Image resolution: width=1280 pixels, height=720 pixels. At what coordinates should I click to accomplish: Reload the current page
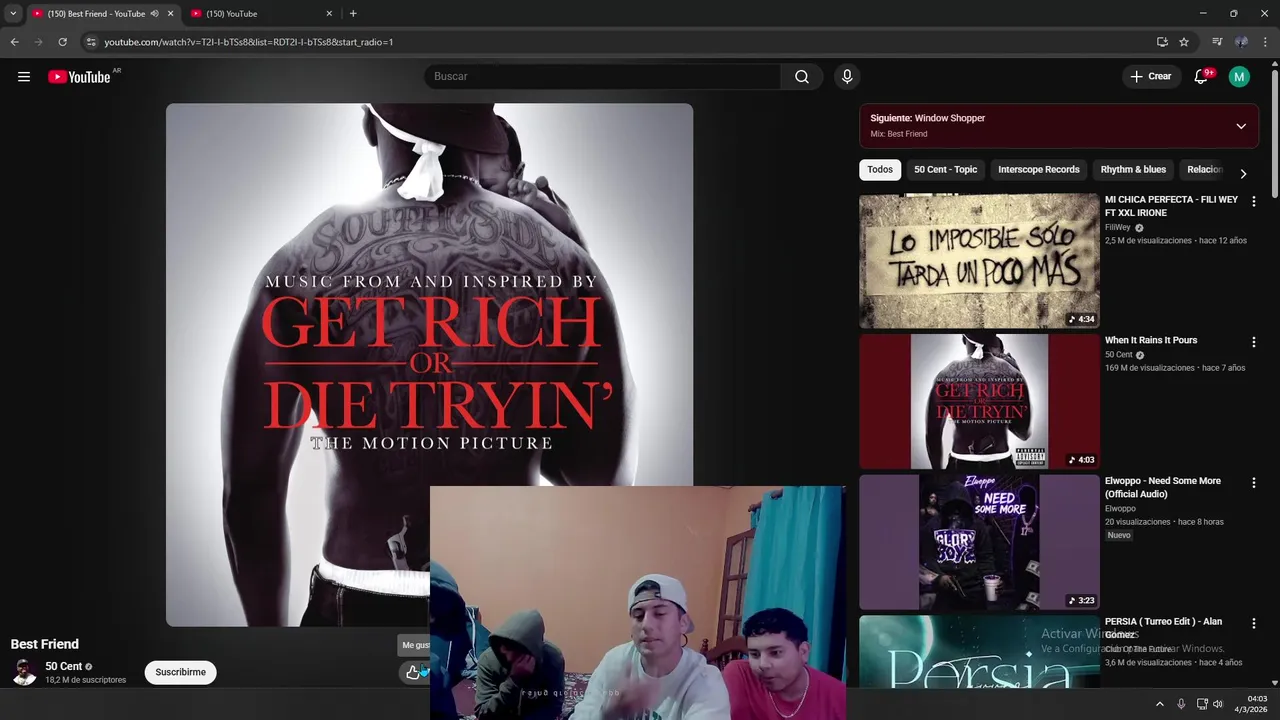[x=62, y=42]
